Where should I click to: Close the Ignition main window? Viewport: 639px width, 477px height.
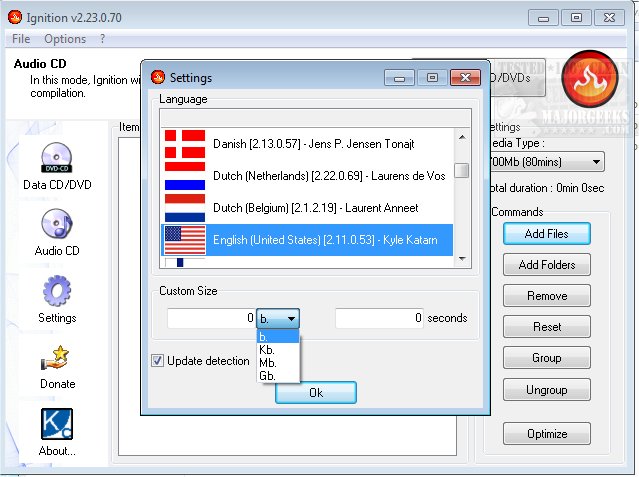tap(609, 18)
